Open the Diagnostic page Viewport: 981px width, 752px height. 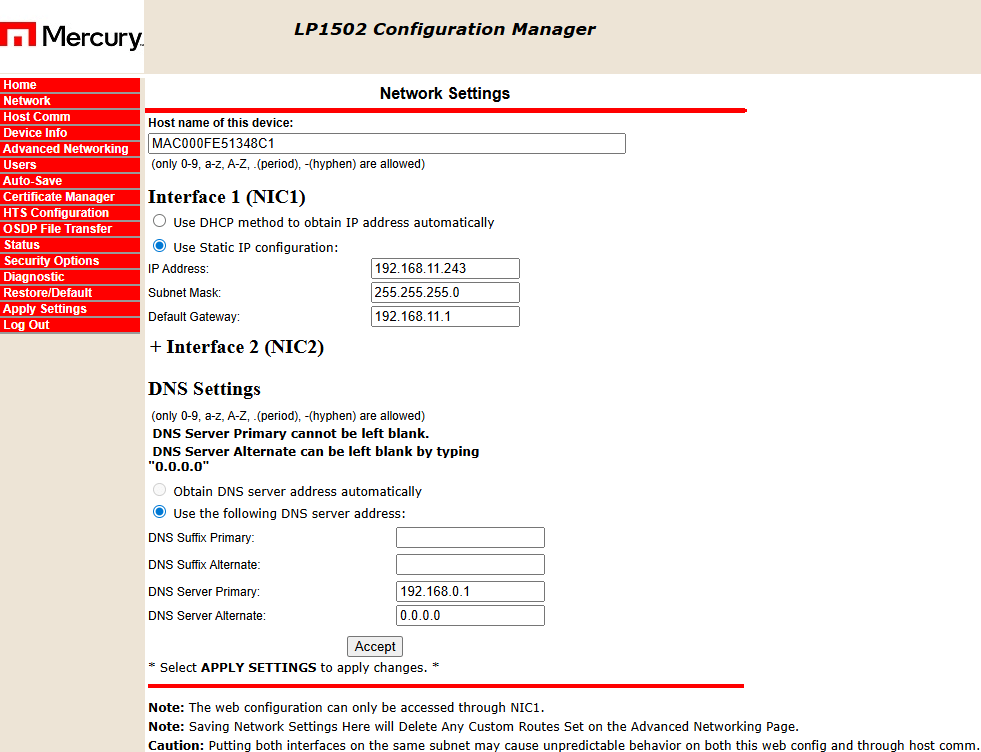[69, 277]
